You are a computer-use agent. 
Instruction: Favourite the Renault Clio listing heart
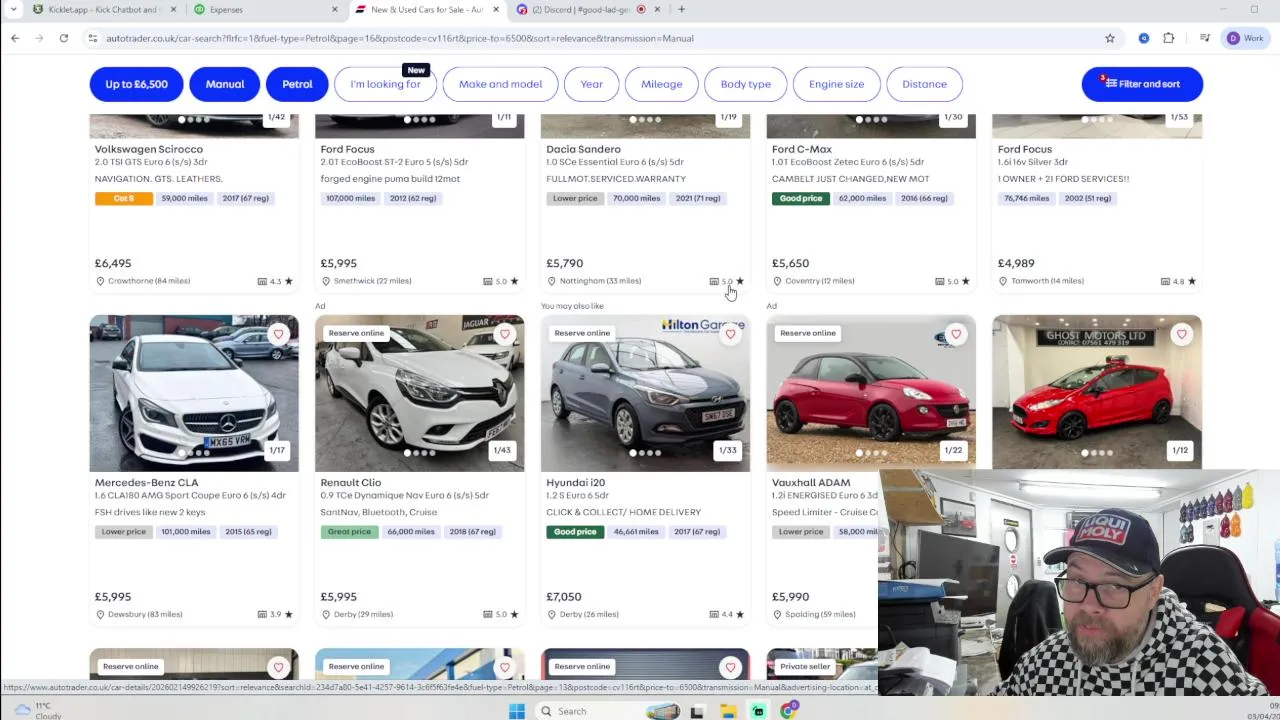coord(504,334)
